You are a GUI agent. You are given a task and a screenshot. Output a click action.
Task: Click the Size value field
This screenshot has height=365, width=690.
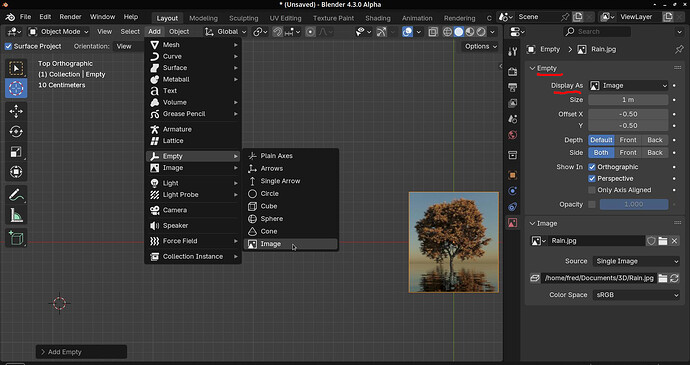628,100
